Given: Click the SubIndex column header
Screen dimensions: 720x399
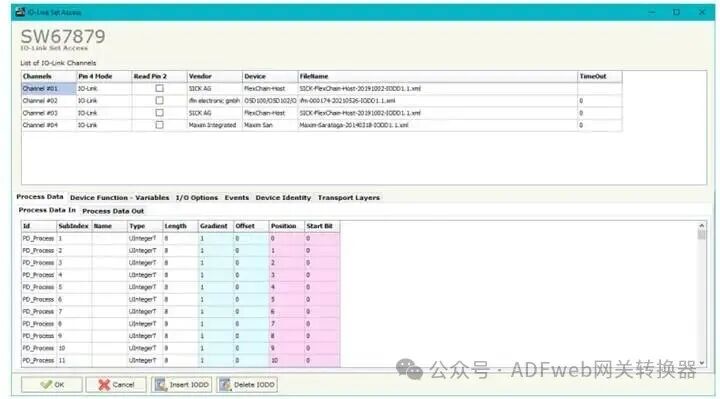Looking at the screenshot, I should click(74, 226).
